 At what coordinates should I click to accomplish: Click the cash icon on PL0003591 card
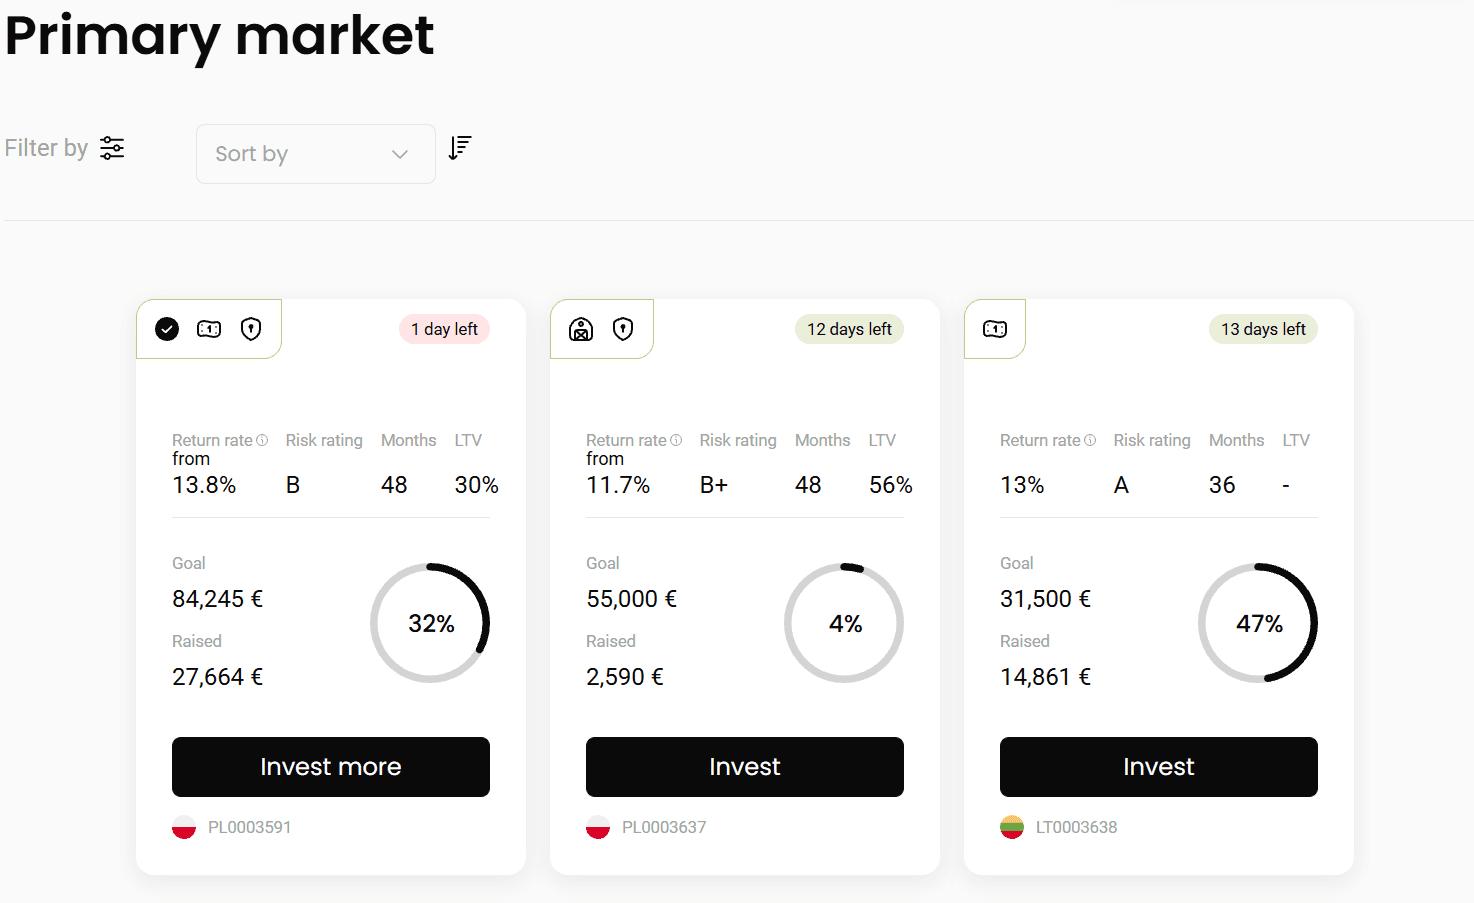(209, 329)
